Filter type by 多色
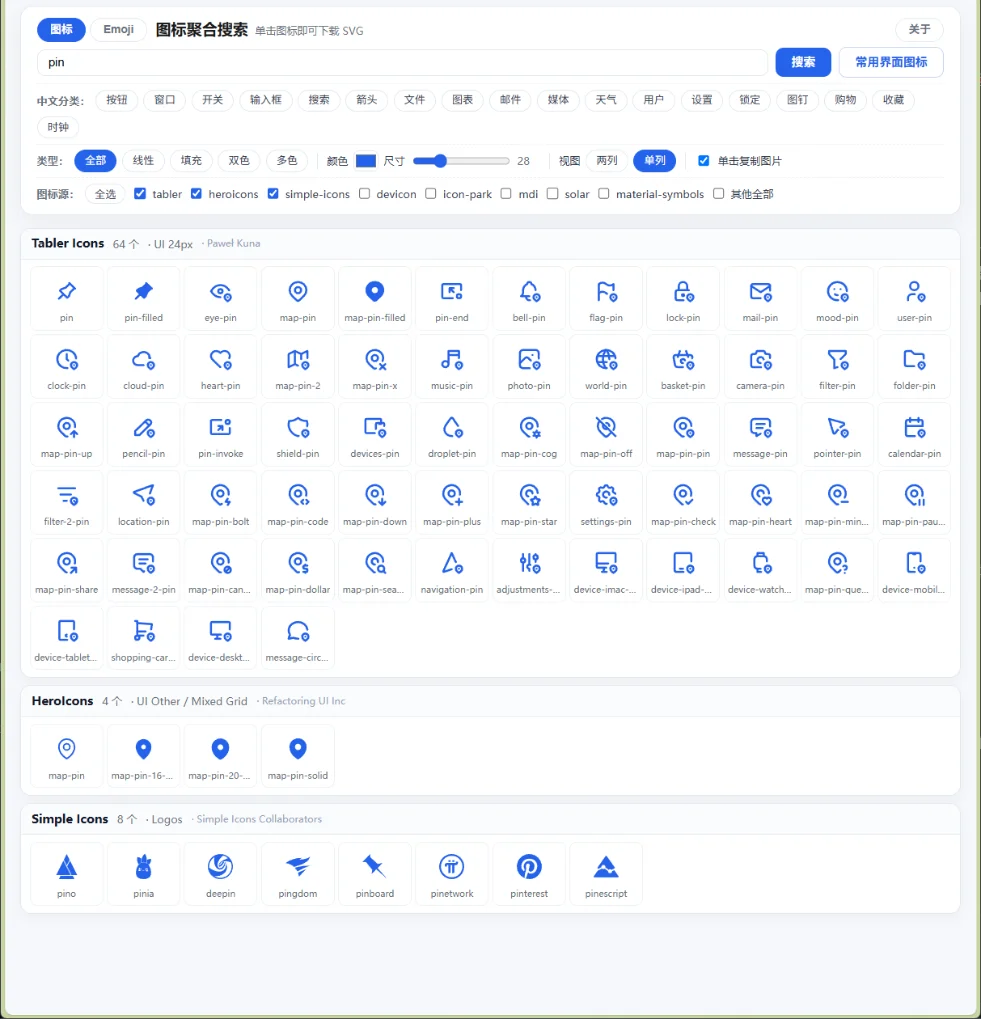Screen dimensions: 981x1019 [287, 161]
